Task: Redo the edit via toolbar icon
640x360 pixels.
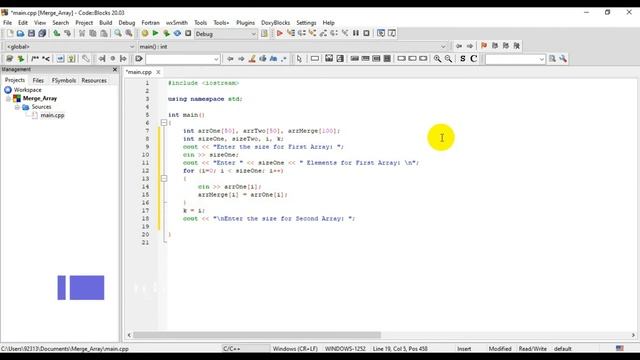Action: pyautogui.click(x=67, y=33)
